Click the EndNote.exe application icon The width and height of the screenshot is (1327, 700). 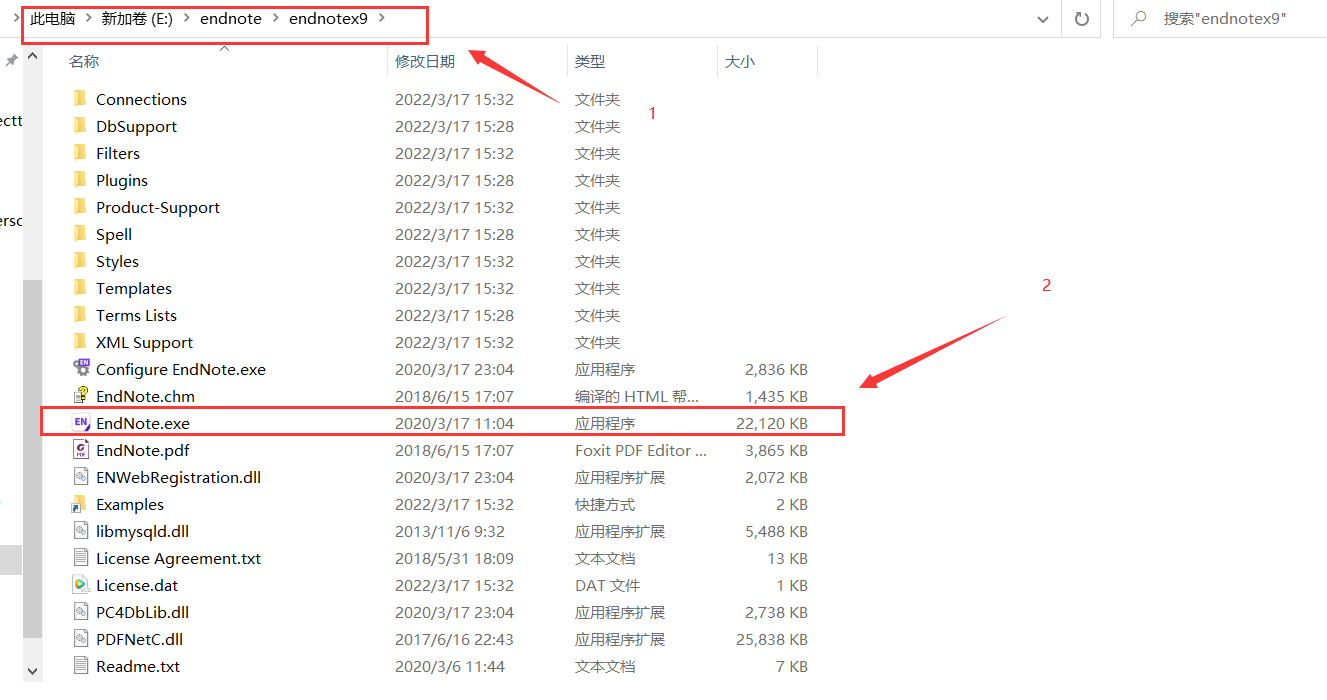(81, 423)
